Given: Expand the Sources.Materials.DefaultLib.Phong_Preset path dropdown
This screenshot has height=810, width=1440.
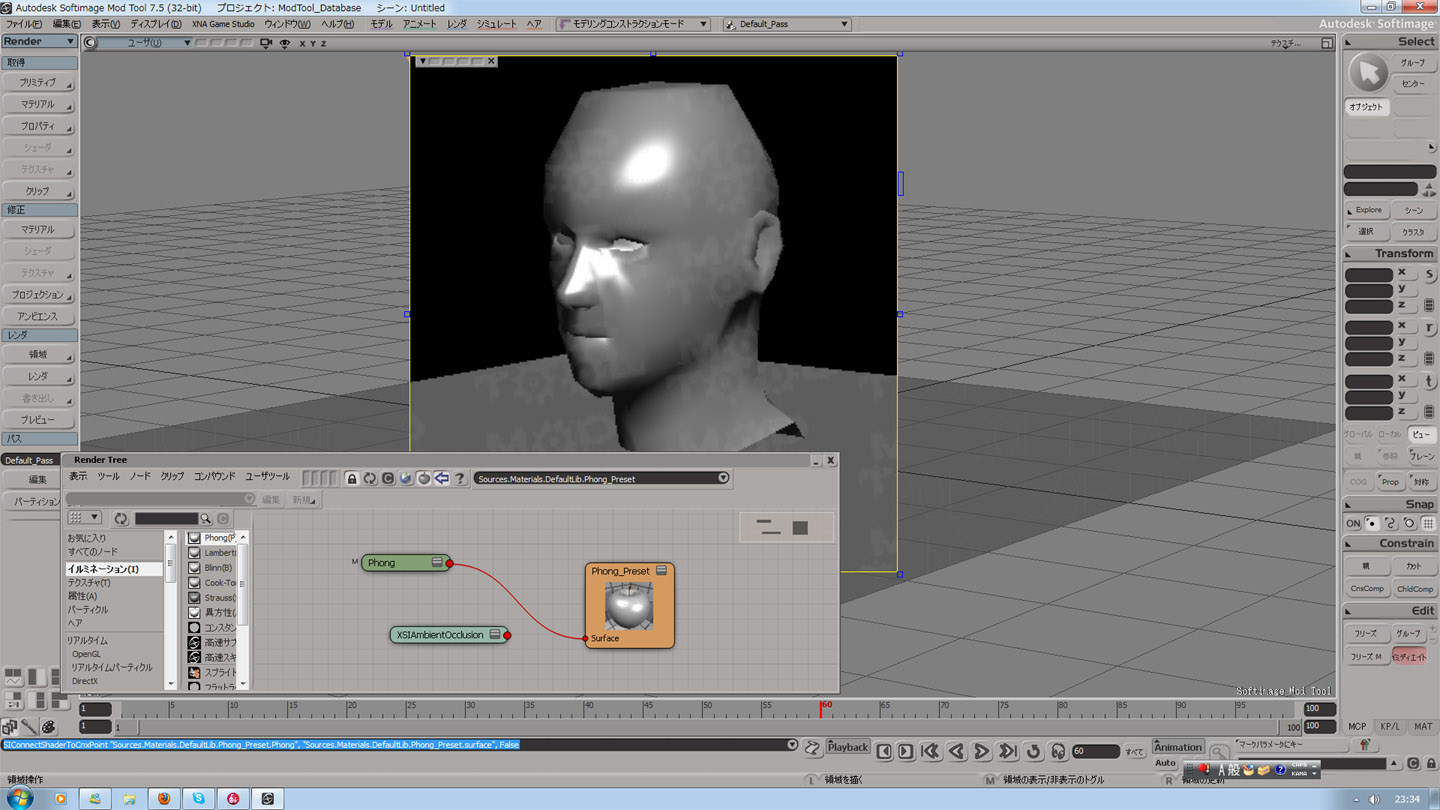Looking at the screenshot, I should (x=723, y=479).
